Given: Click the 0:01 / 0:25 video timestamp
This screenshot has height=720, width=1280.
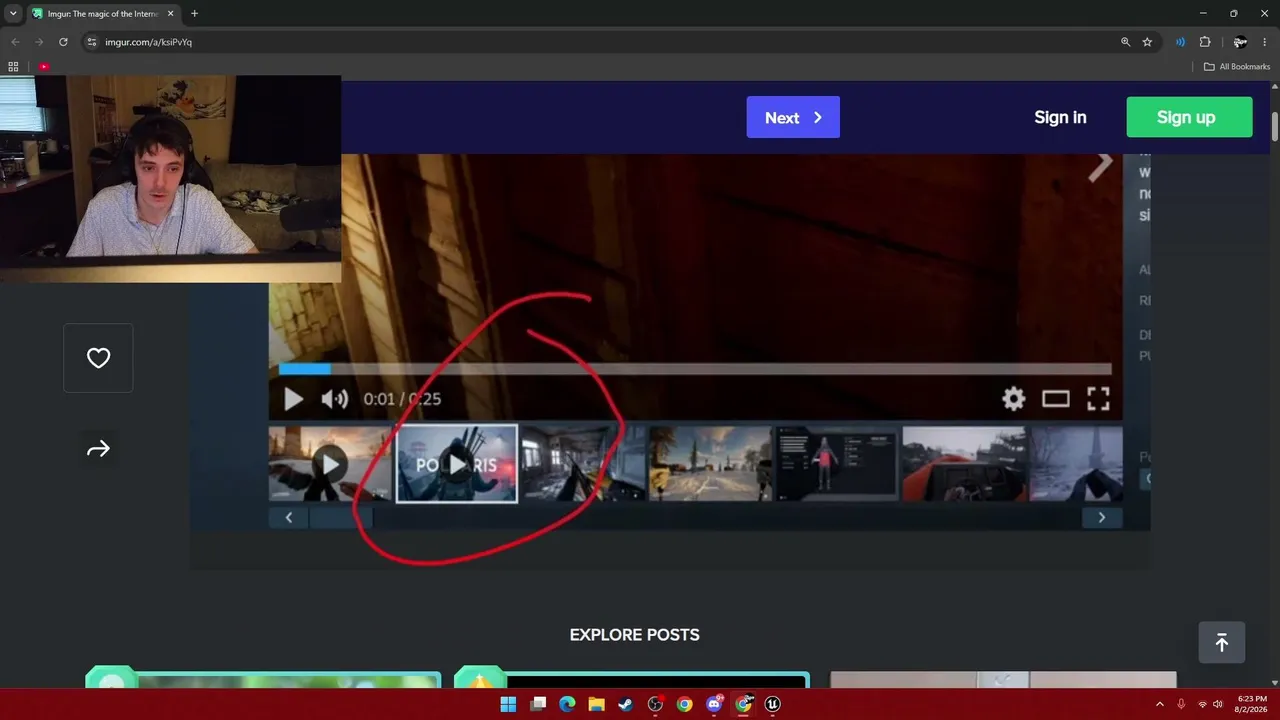Looking at the screenshot, I should pos(402,399).
